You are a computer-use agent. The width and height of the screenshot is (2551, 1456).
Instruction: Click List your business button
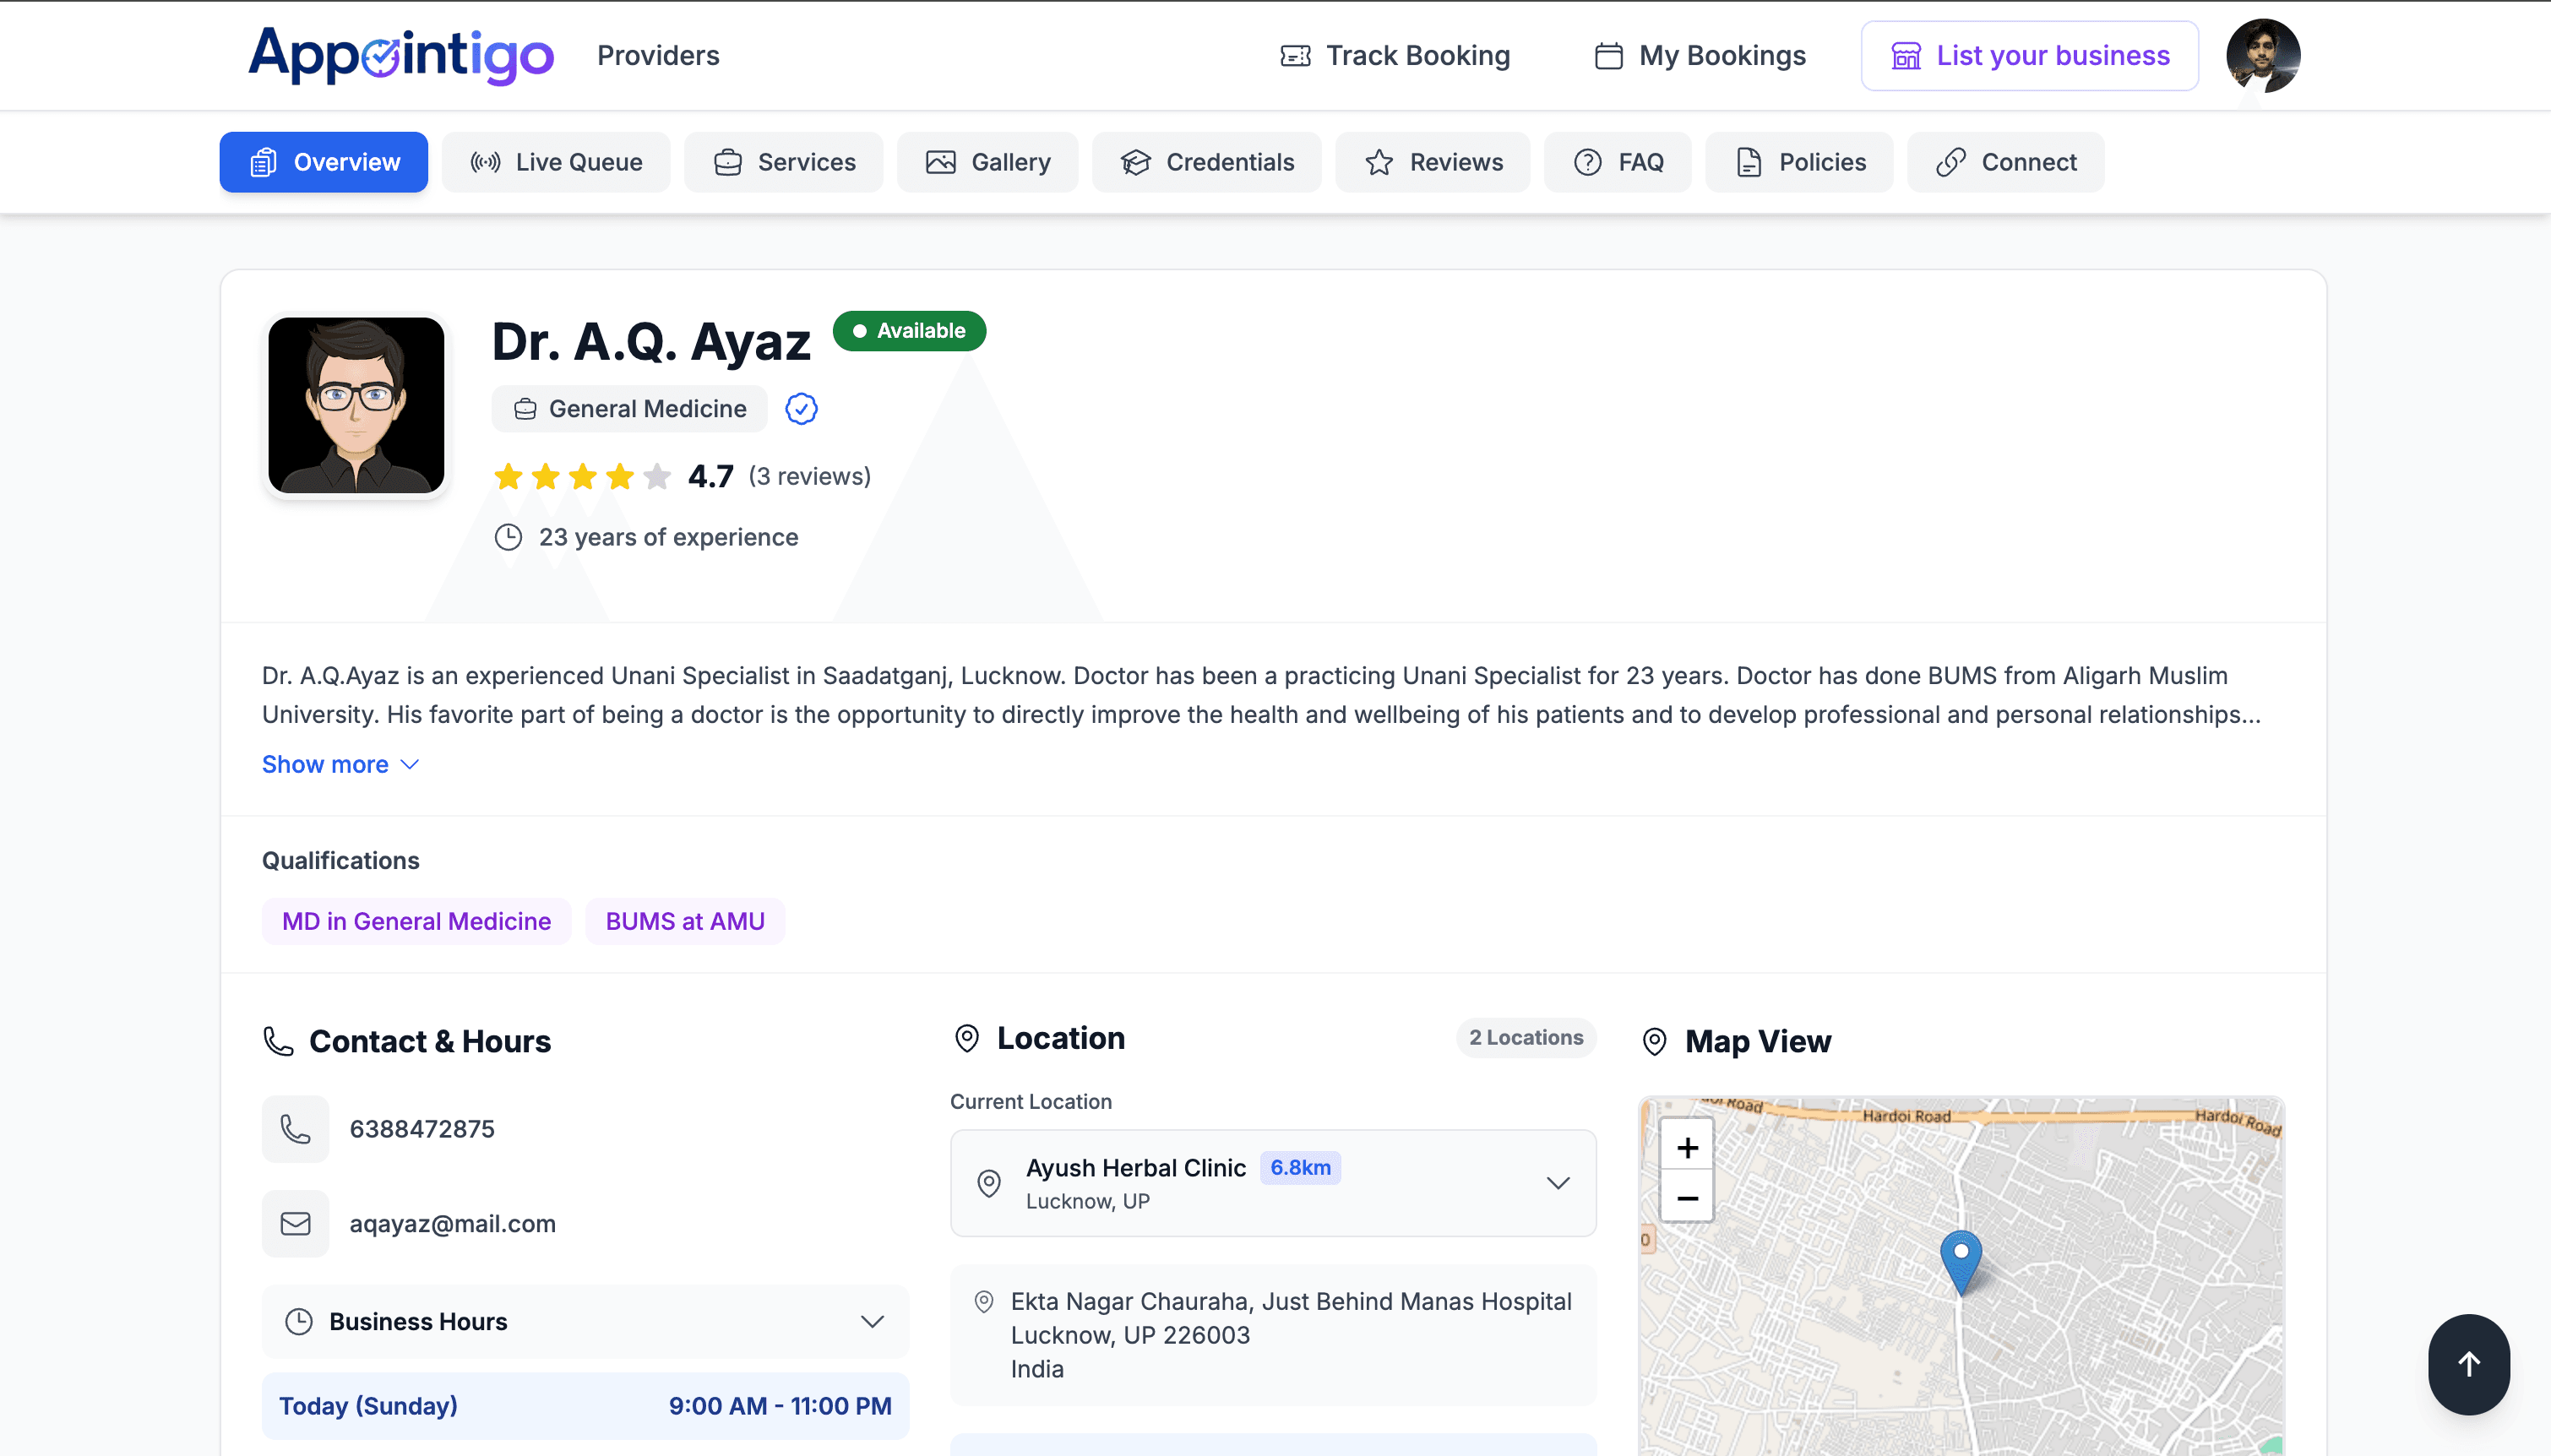2029,55
